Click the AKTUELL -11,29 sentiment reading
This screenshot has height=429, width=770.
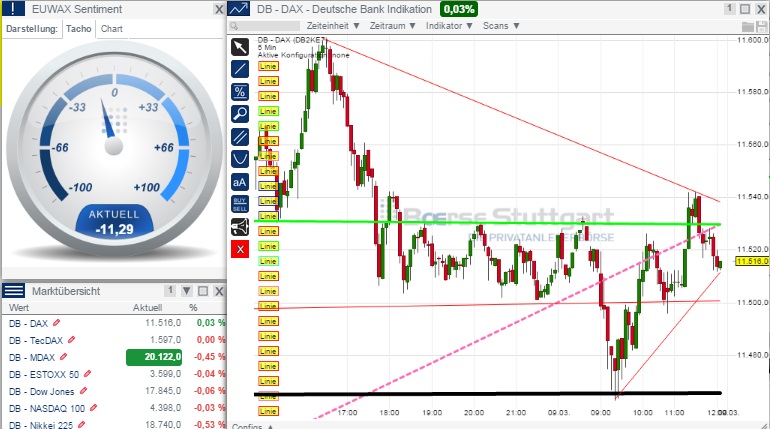point(114,222)
